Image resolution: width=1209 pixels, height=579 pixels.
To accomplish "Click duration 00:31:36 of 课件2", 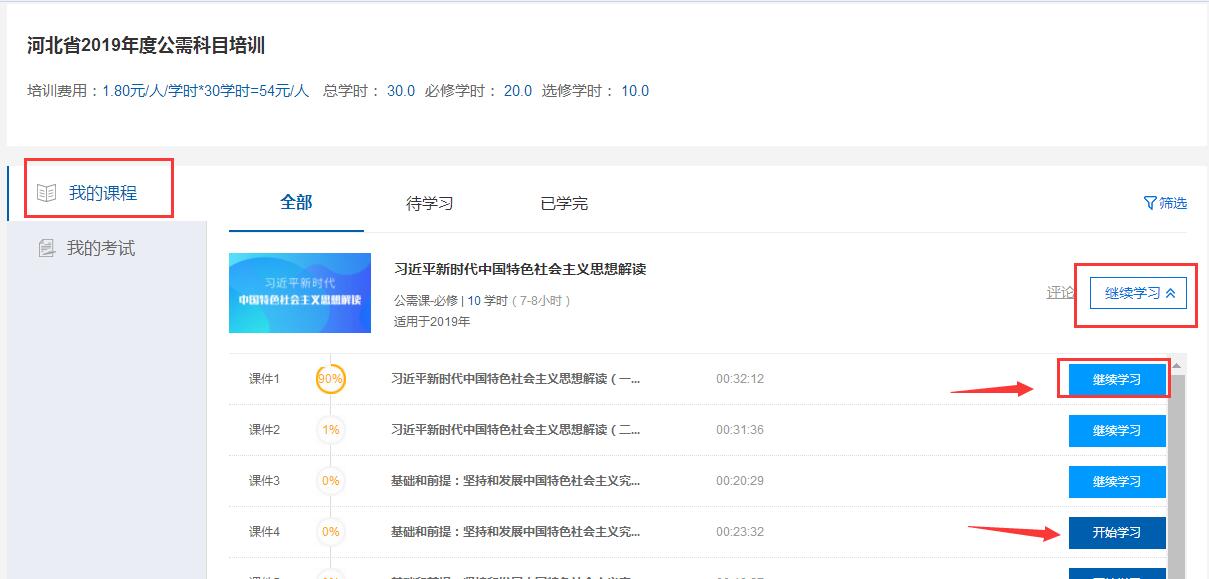I will (x=740, y=430).
